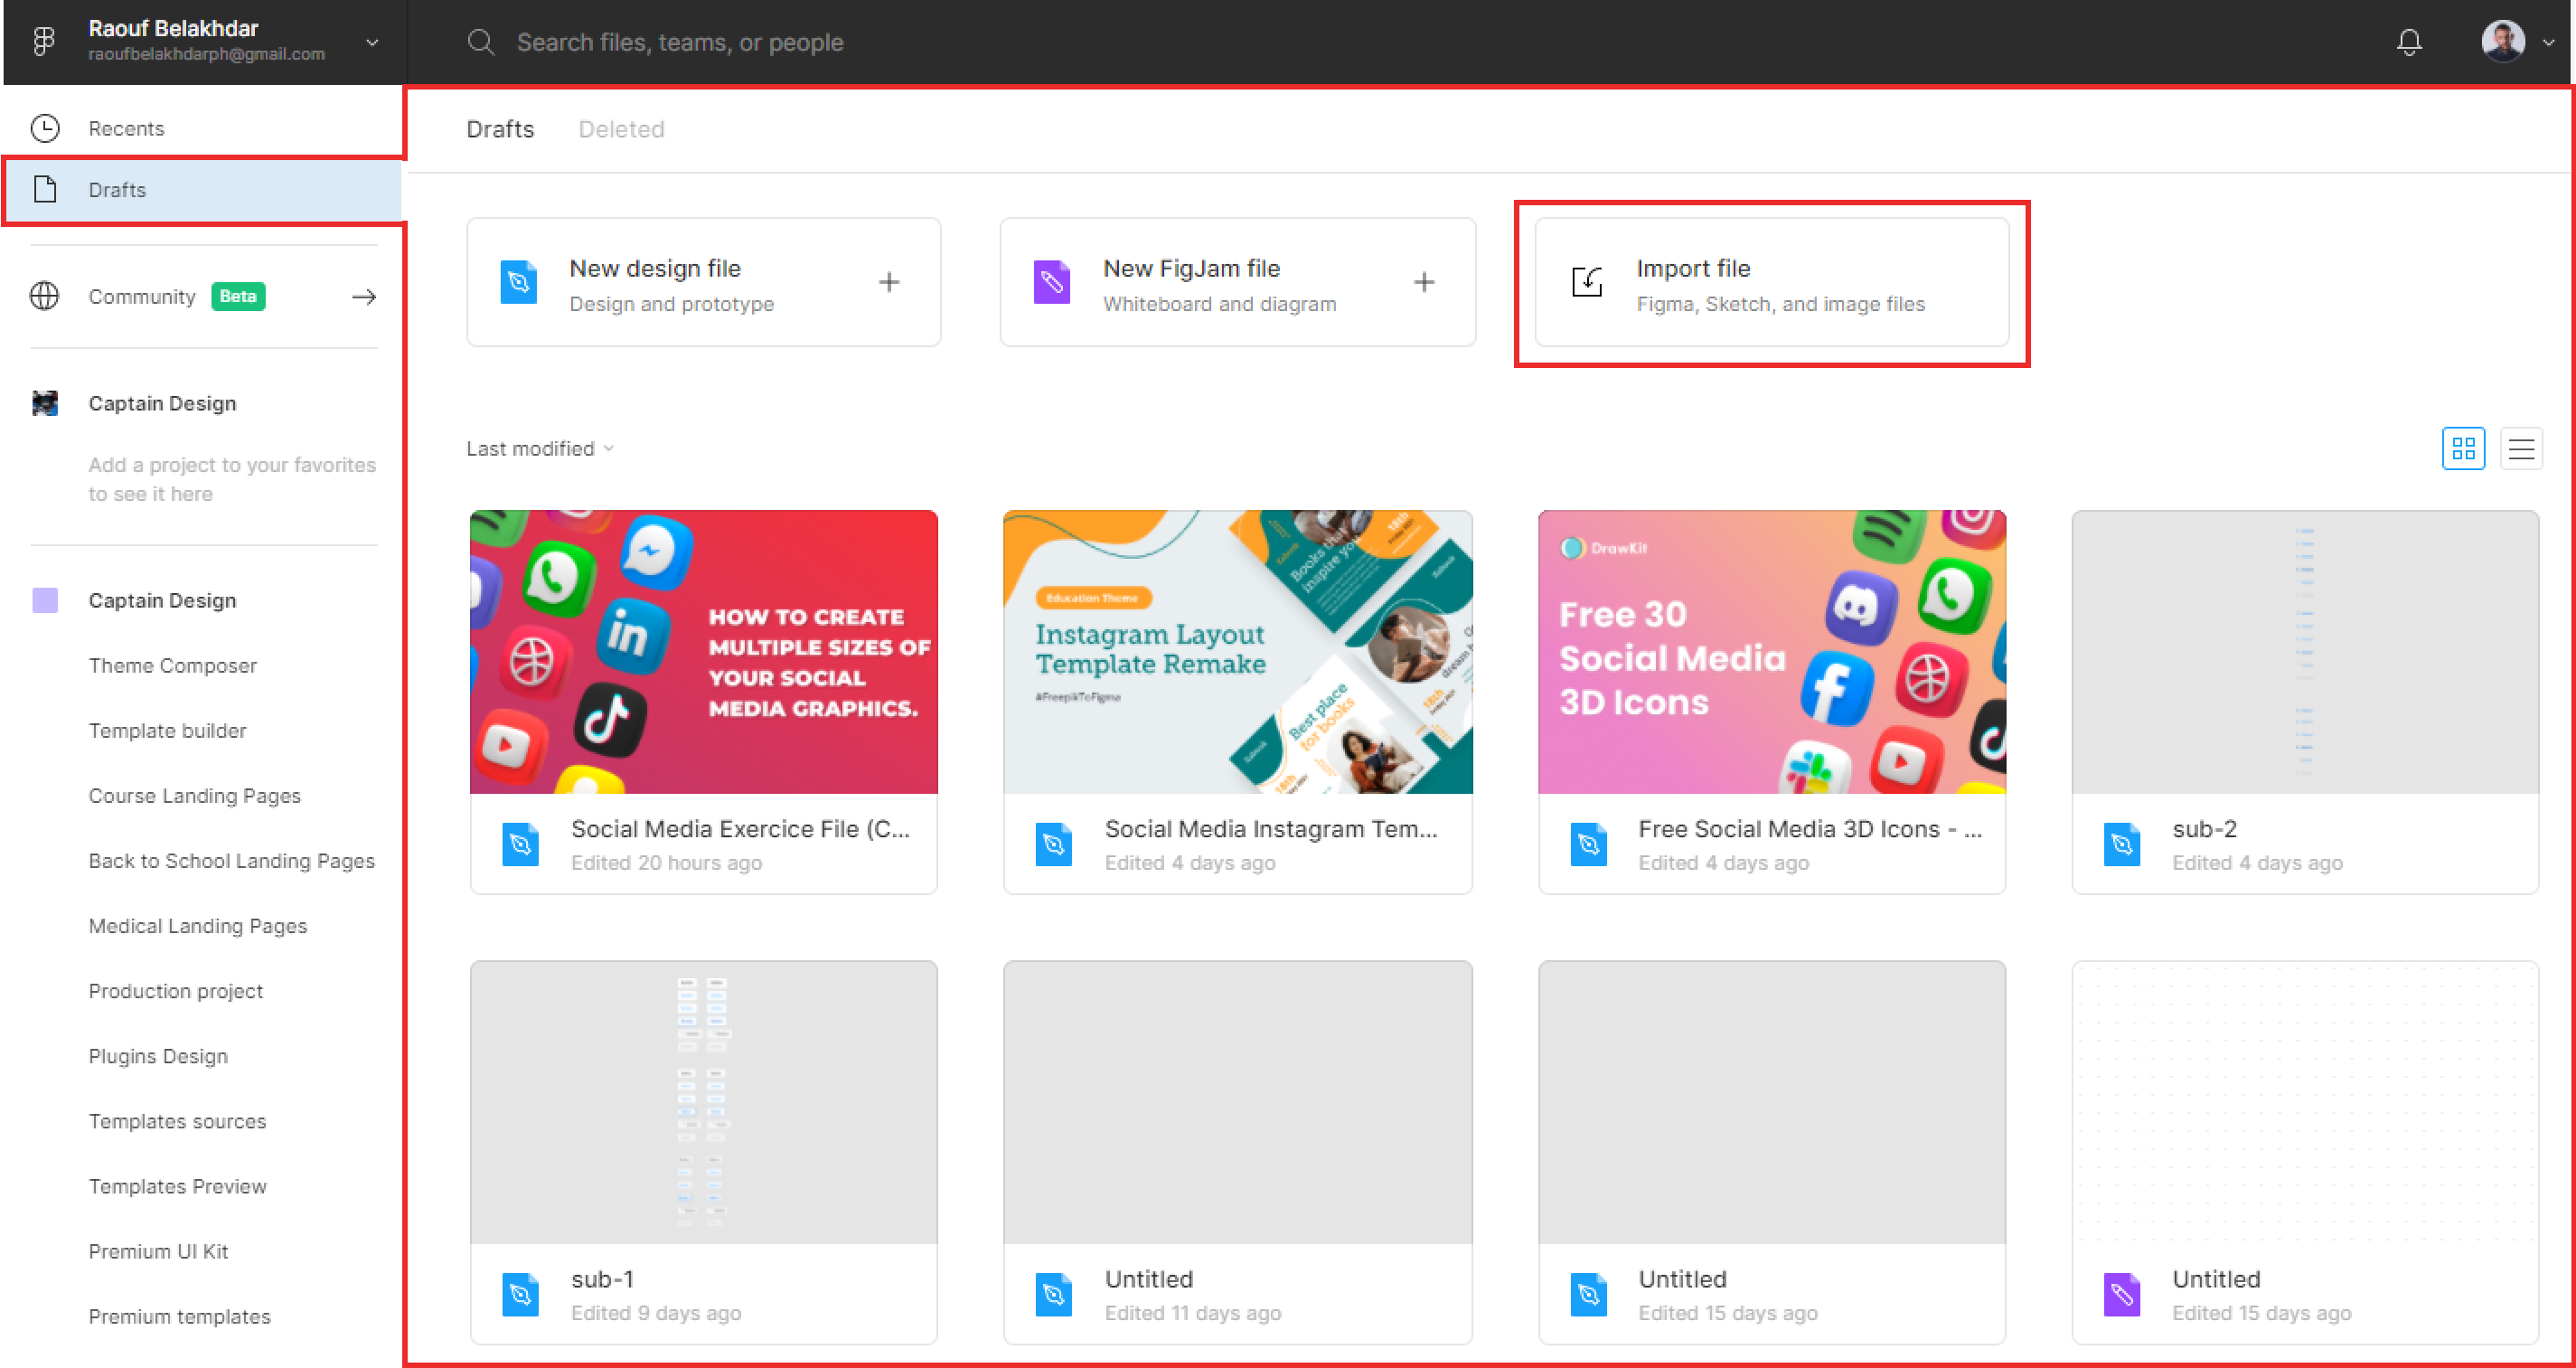Open the Theme Composer project
This screenshot has height=1368, width=2576.
[x=172, y=665]
